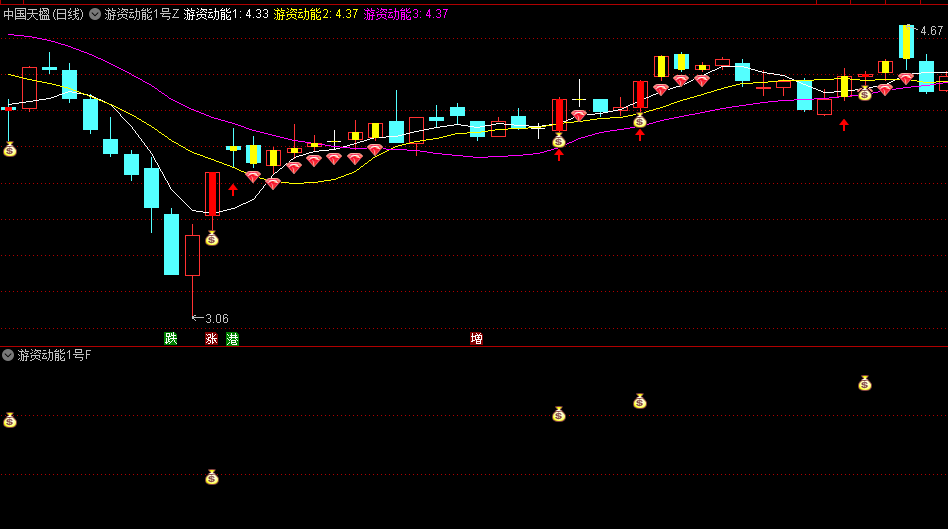Viewport: 948px width, 529px height.
Task: Open the dropdown beside 中国天楹(日线) title
Action: tap(95, 14)
